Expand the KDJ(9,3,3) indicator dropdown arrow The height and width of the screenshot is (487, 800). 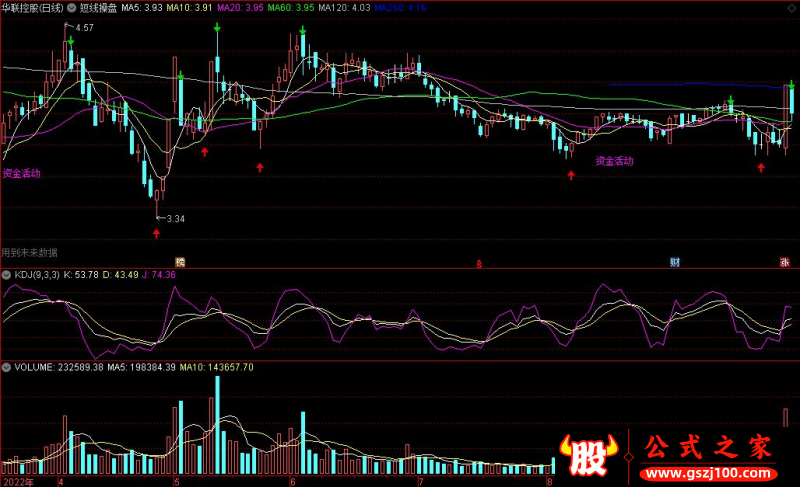[6, 275]
